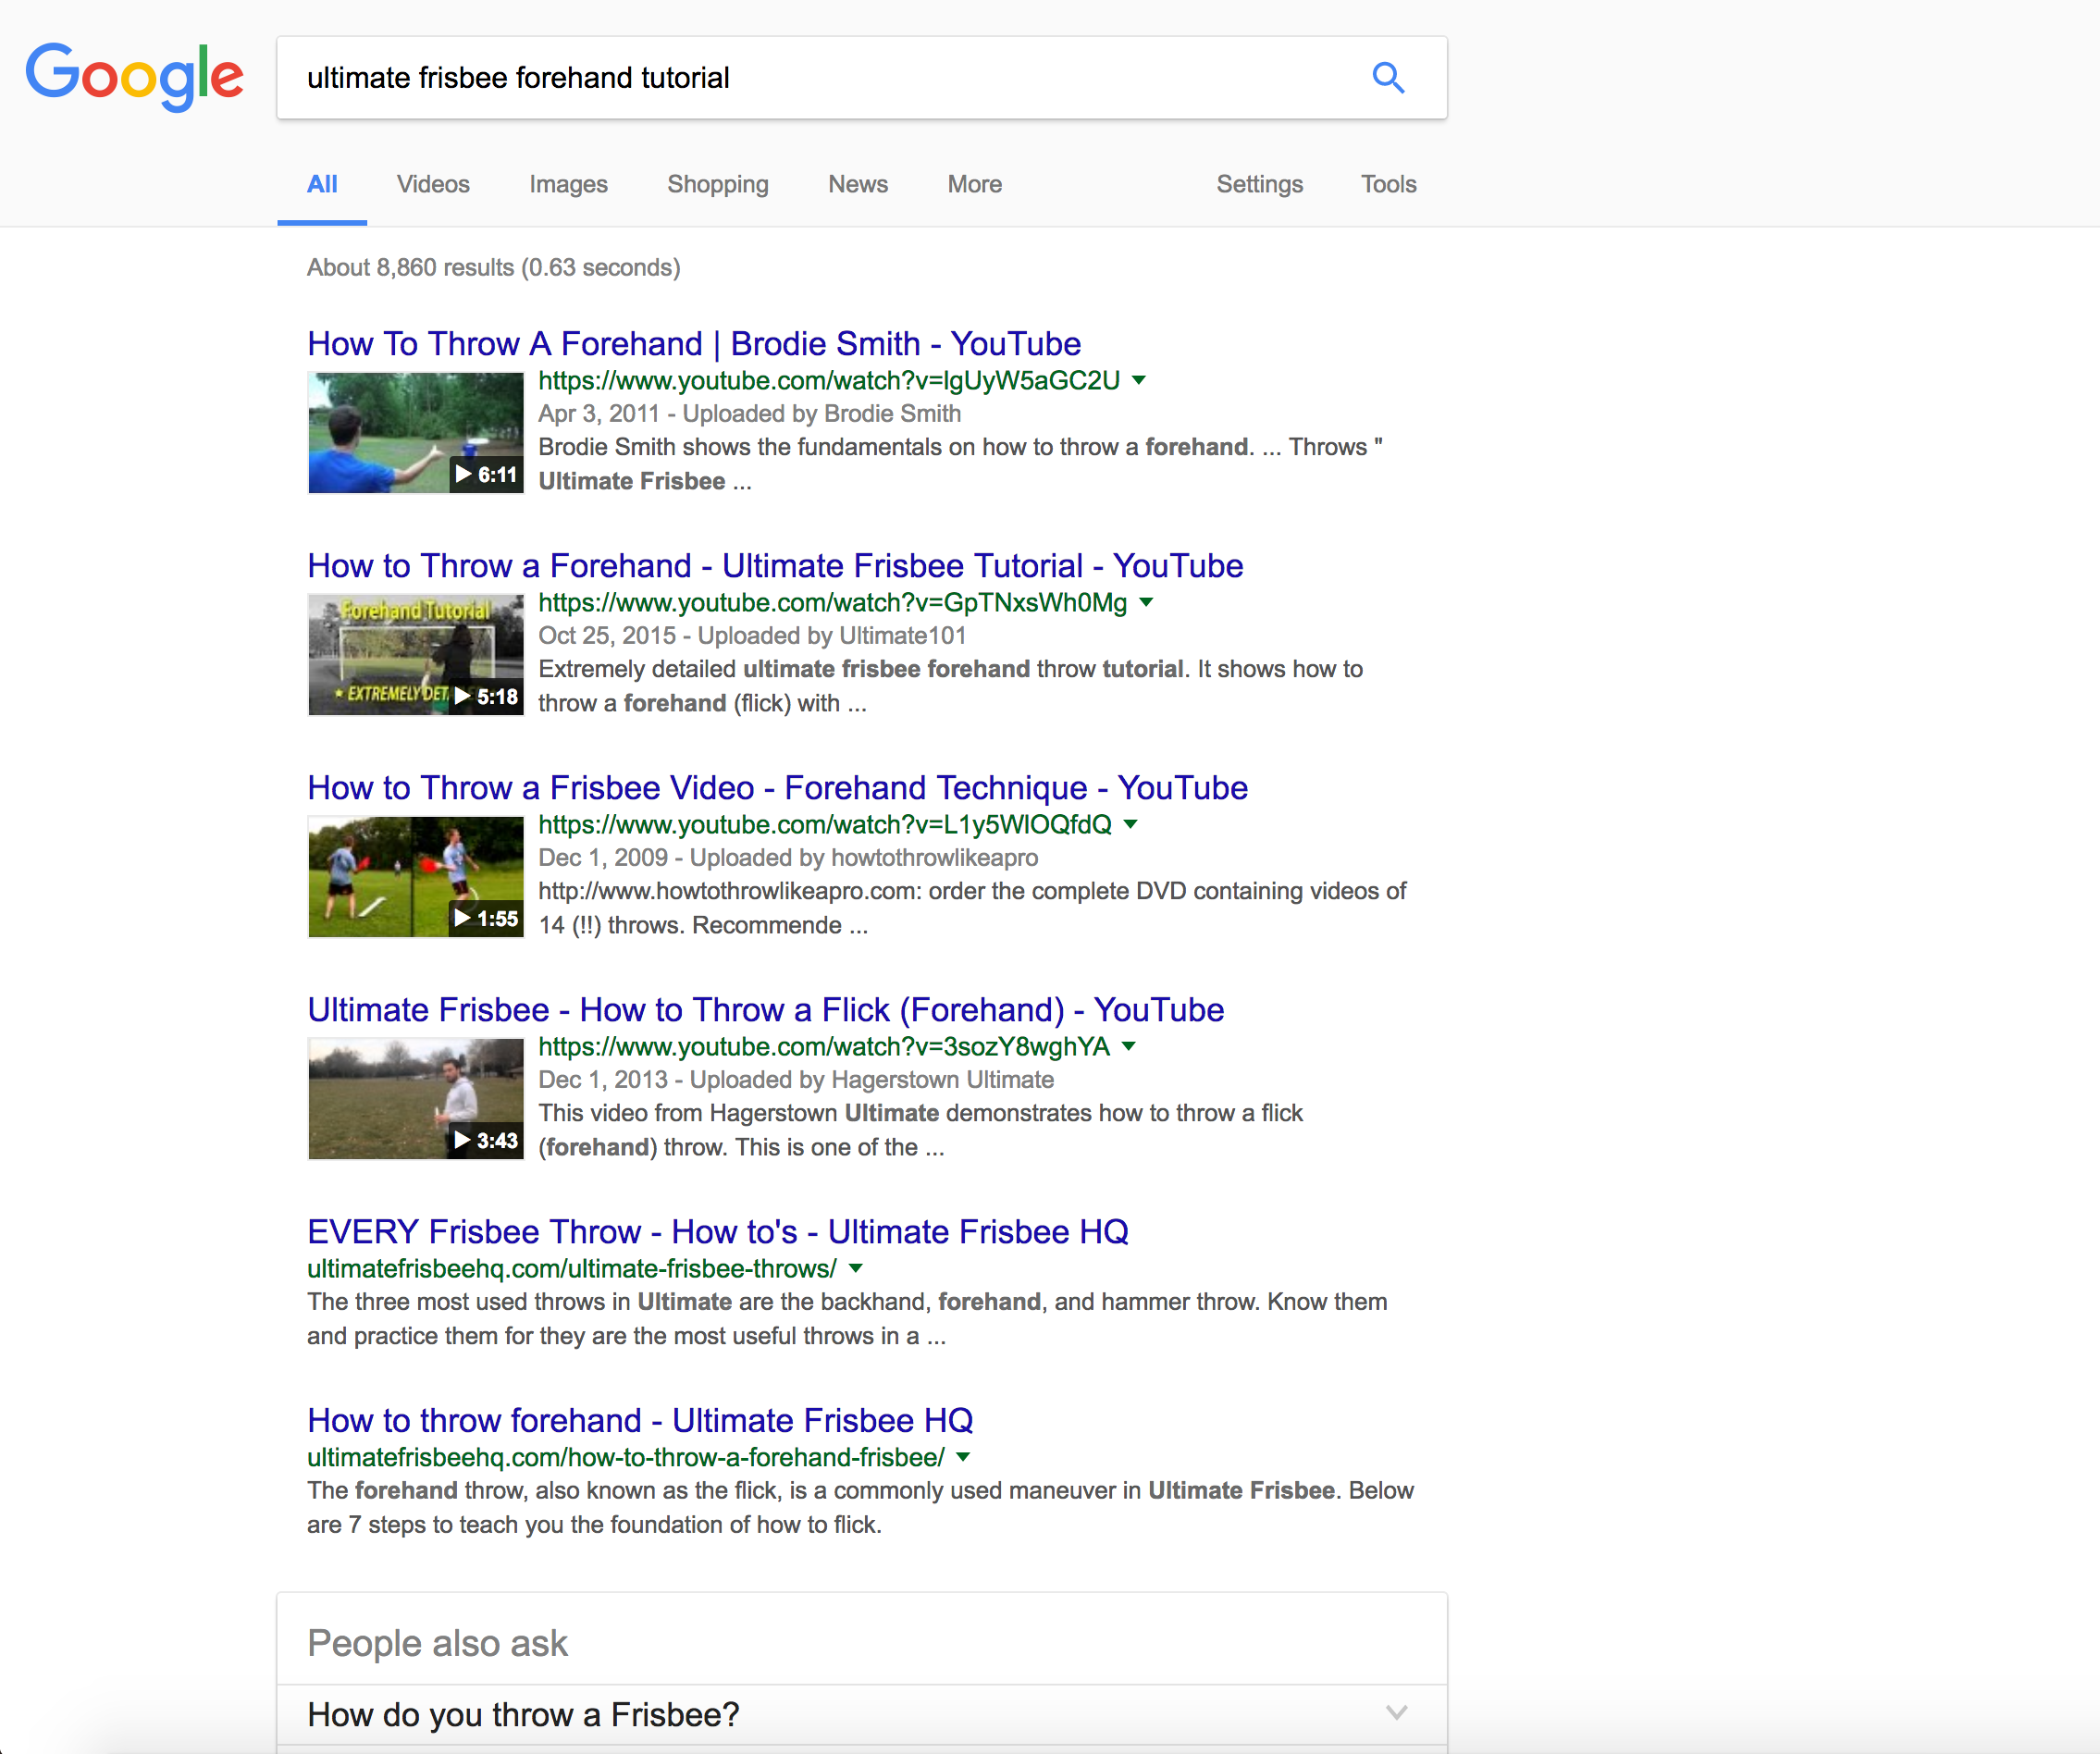
Task: Open the Settings menu
Action: pyautogui.click(x=1259, y=184)
